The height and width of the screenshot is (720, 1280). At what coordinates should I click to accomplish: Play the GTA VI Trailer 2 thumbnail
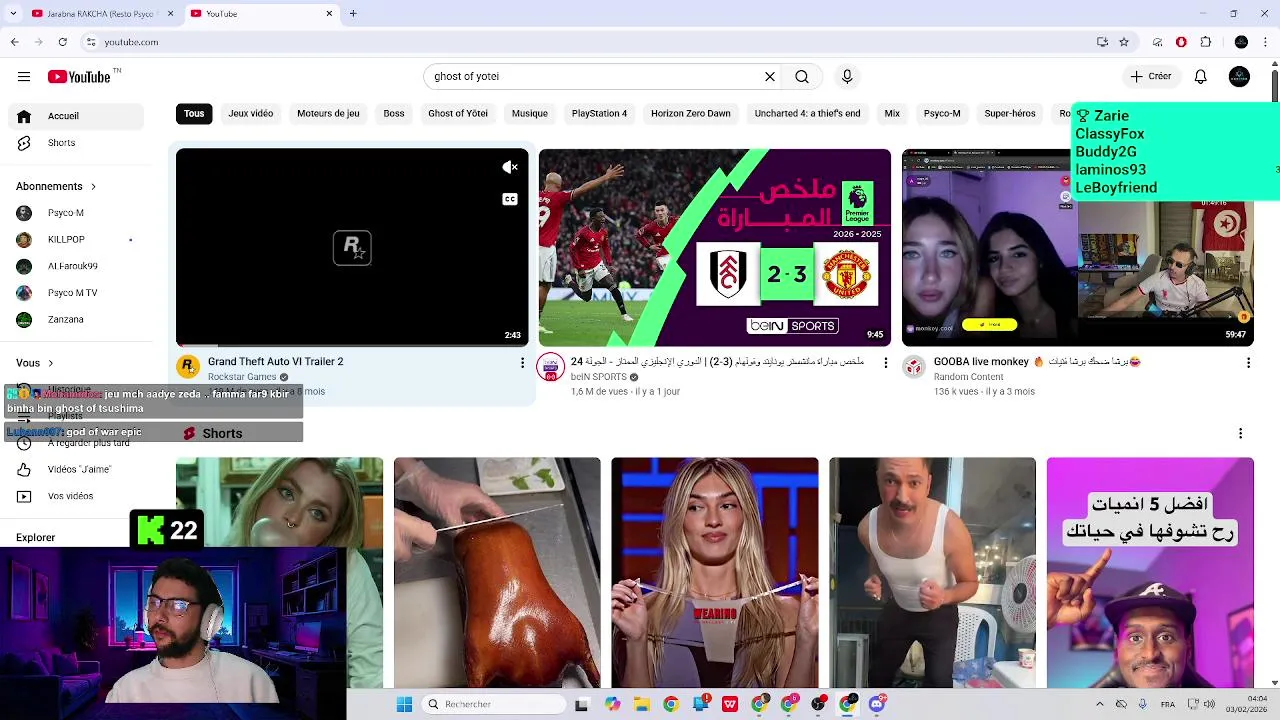pyautogui.click(x=352, y=247)
